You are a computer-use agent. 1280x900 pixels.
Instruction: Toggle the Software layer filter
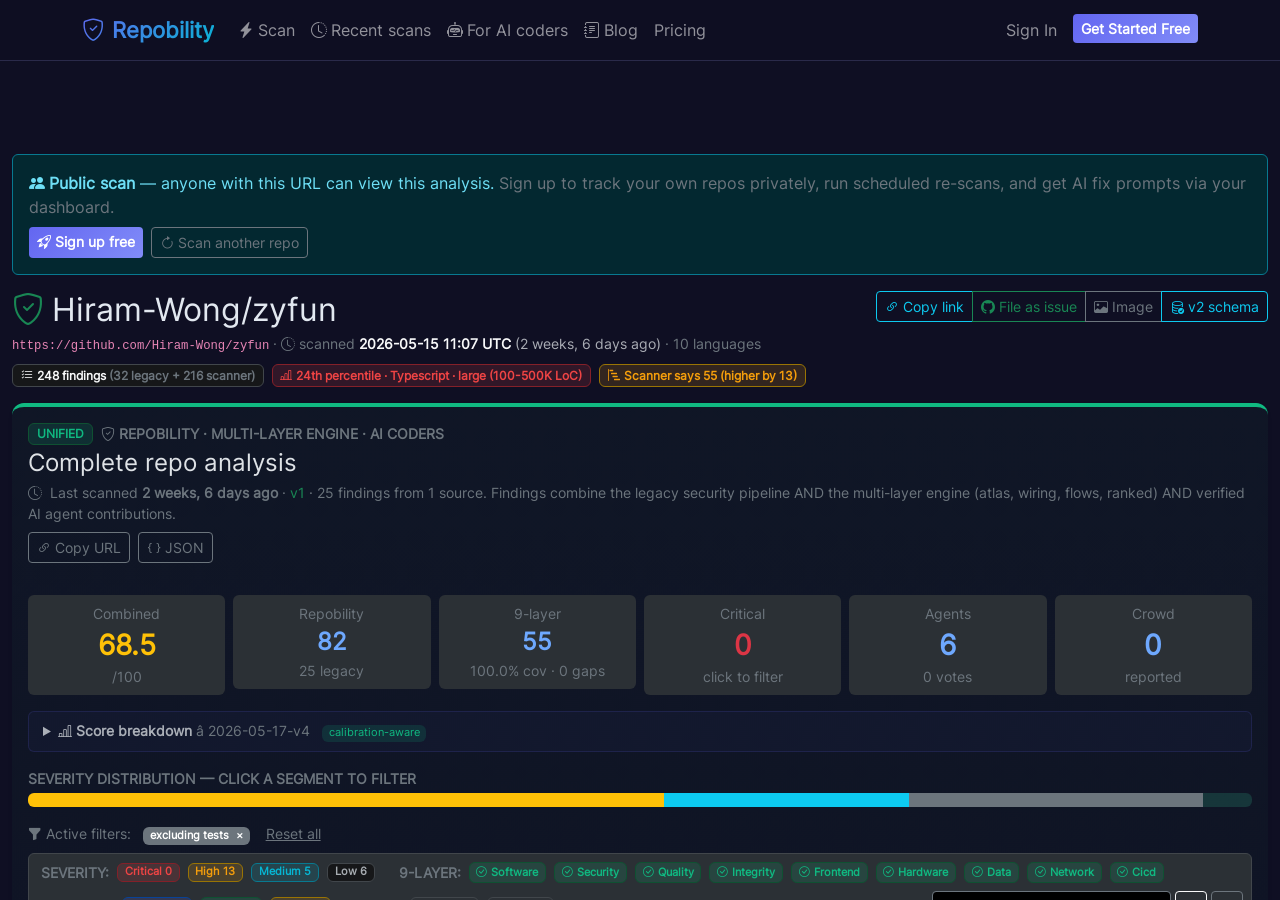coord(507,872)
